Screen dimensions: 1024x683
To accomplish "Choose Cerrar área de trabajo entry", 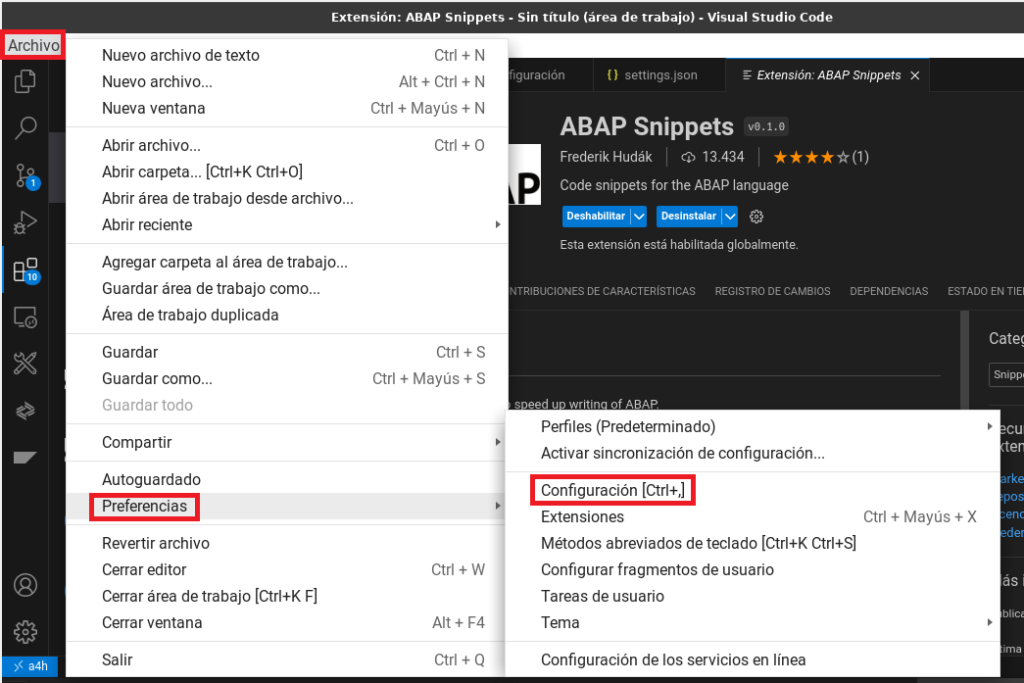I will (x=287, y=596).
